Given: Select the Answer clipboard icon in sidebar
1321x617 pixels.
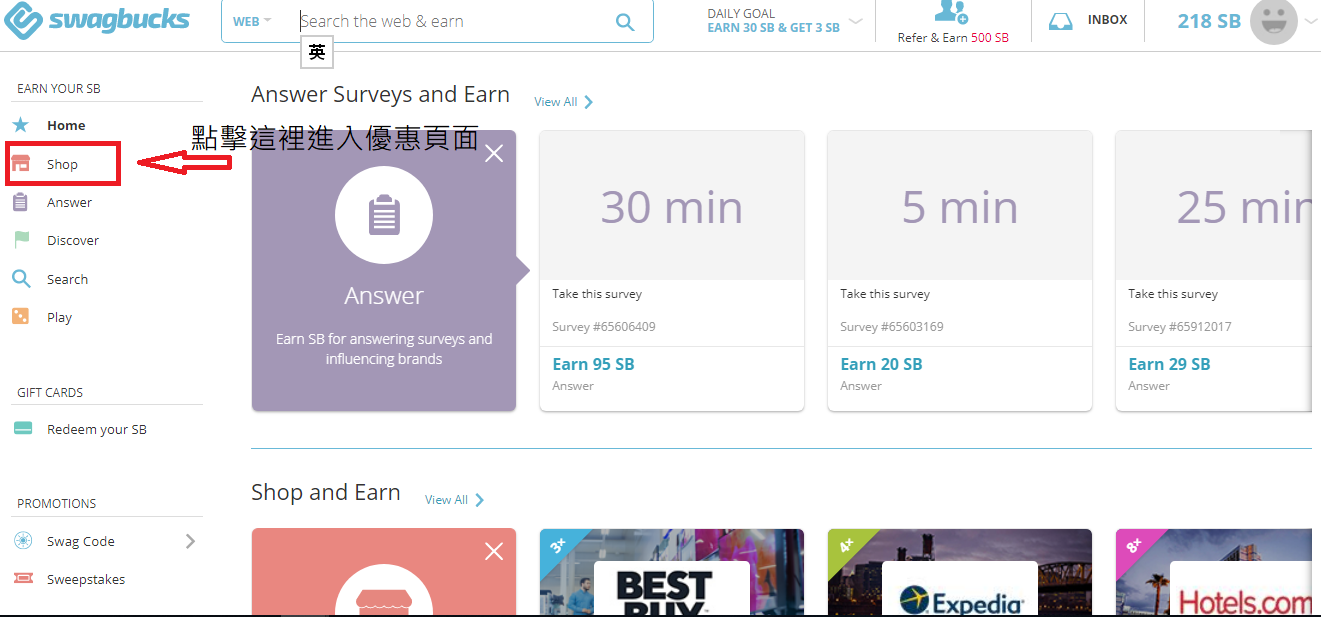Looking at the screenshot, I should pos(21,202).
